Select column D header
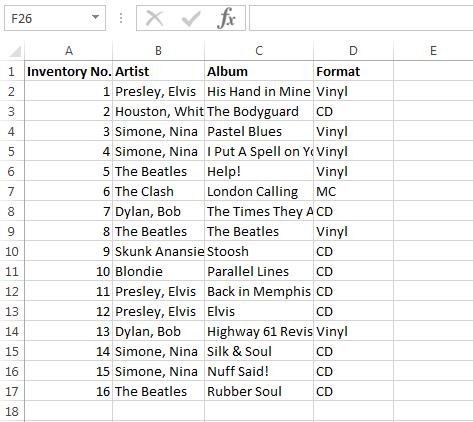The width and height of the screenshot is (473, 422). pos(353,51)
